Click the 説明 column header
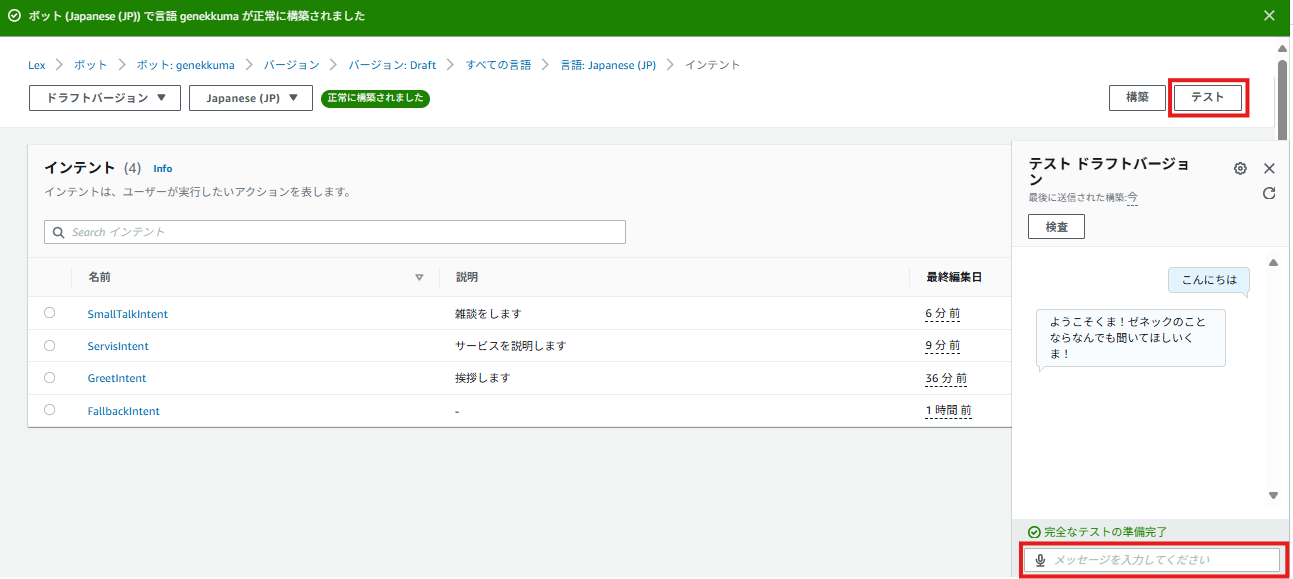 (467, 277)
